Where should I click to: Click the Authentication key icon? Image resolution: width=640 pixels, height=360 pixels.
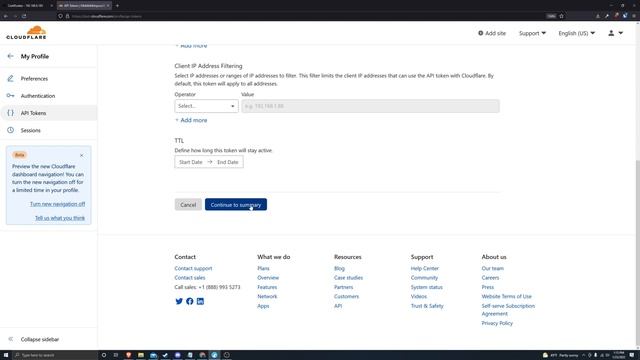(x=11, y=96)
